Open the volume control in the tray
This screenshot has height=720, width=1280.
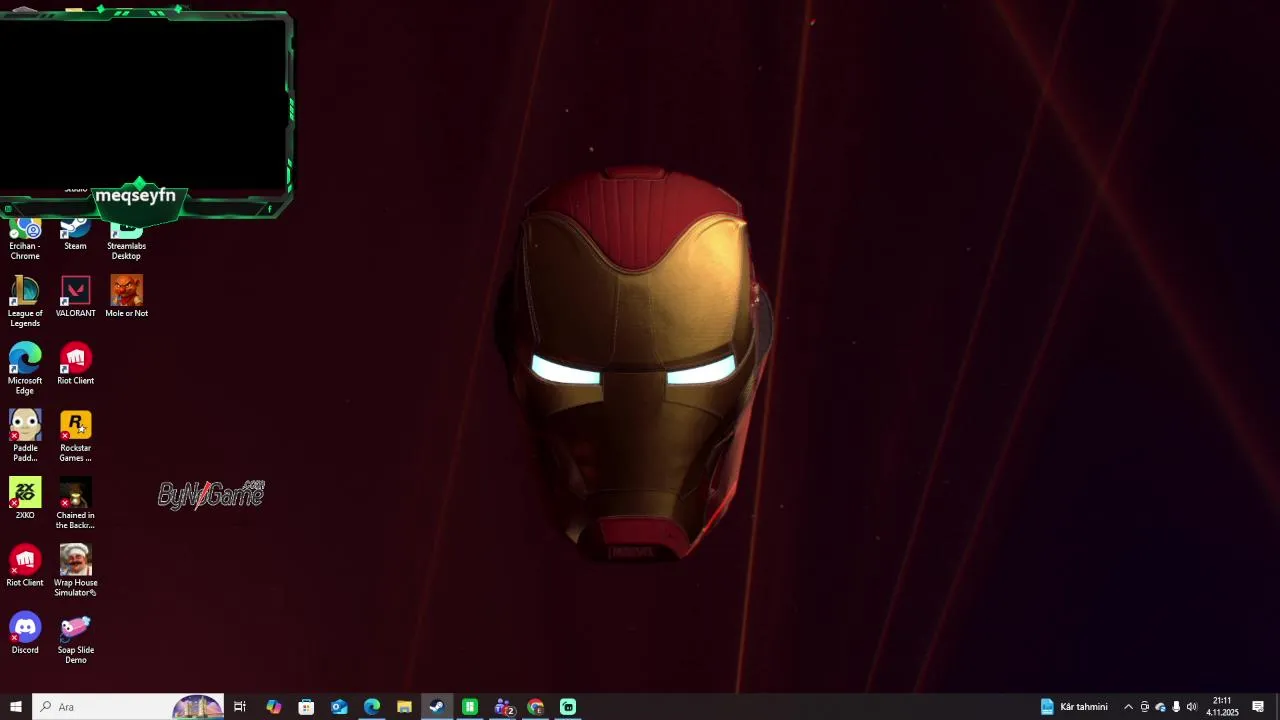(x=1192, y=707)
